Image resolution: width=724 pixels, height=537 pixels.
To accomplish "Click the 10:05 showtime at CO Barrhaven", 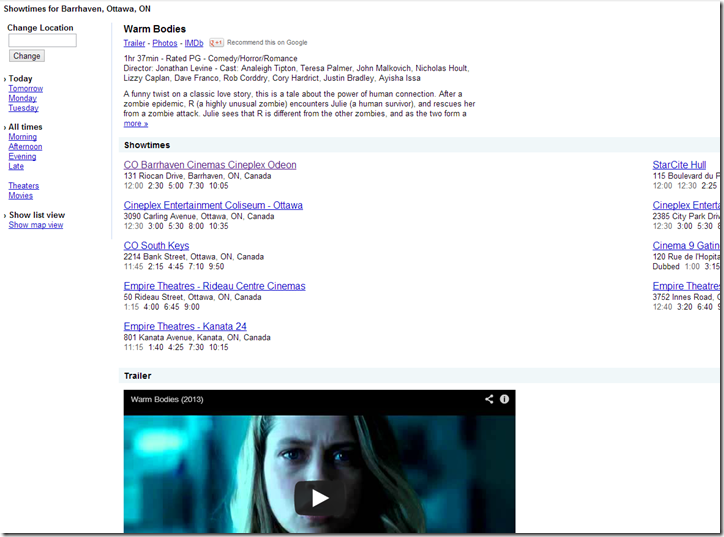I will (x=218, y=186).
